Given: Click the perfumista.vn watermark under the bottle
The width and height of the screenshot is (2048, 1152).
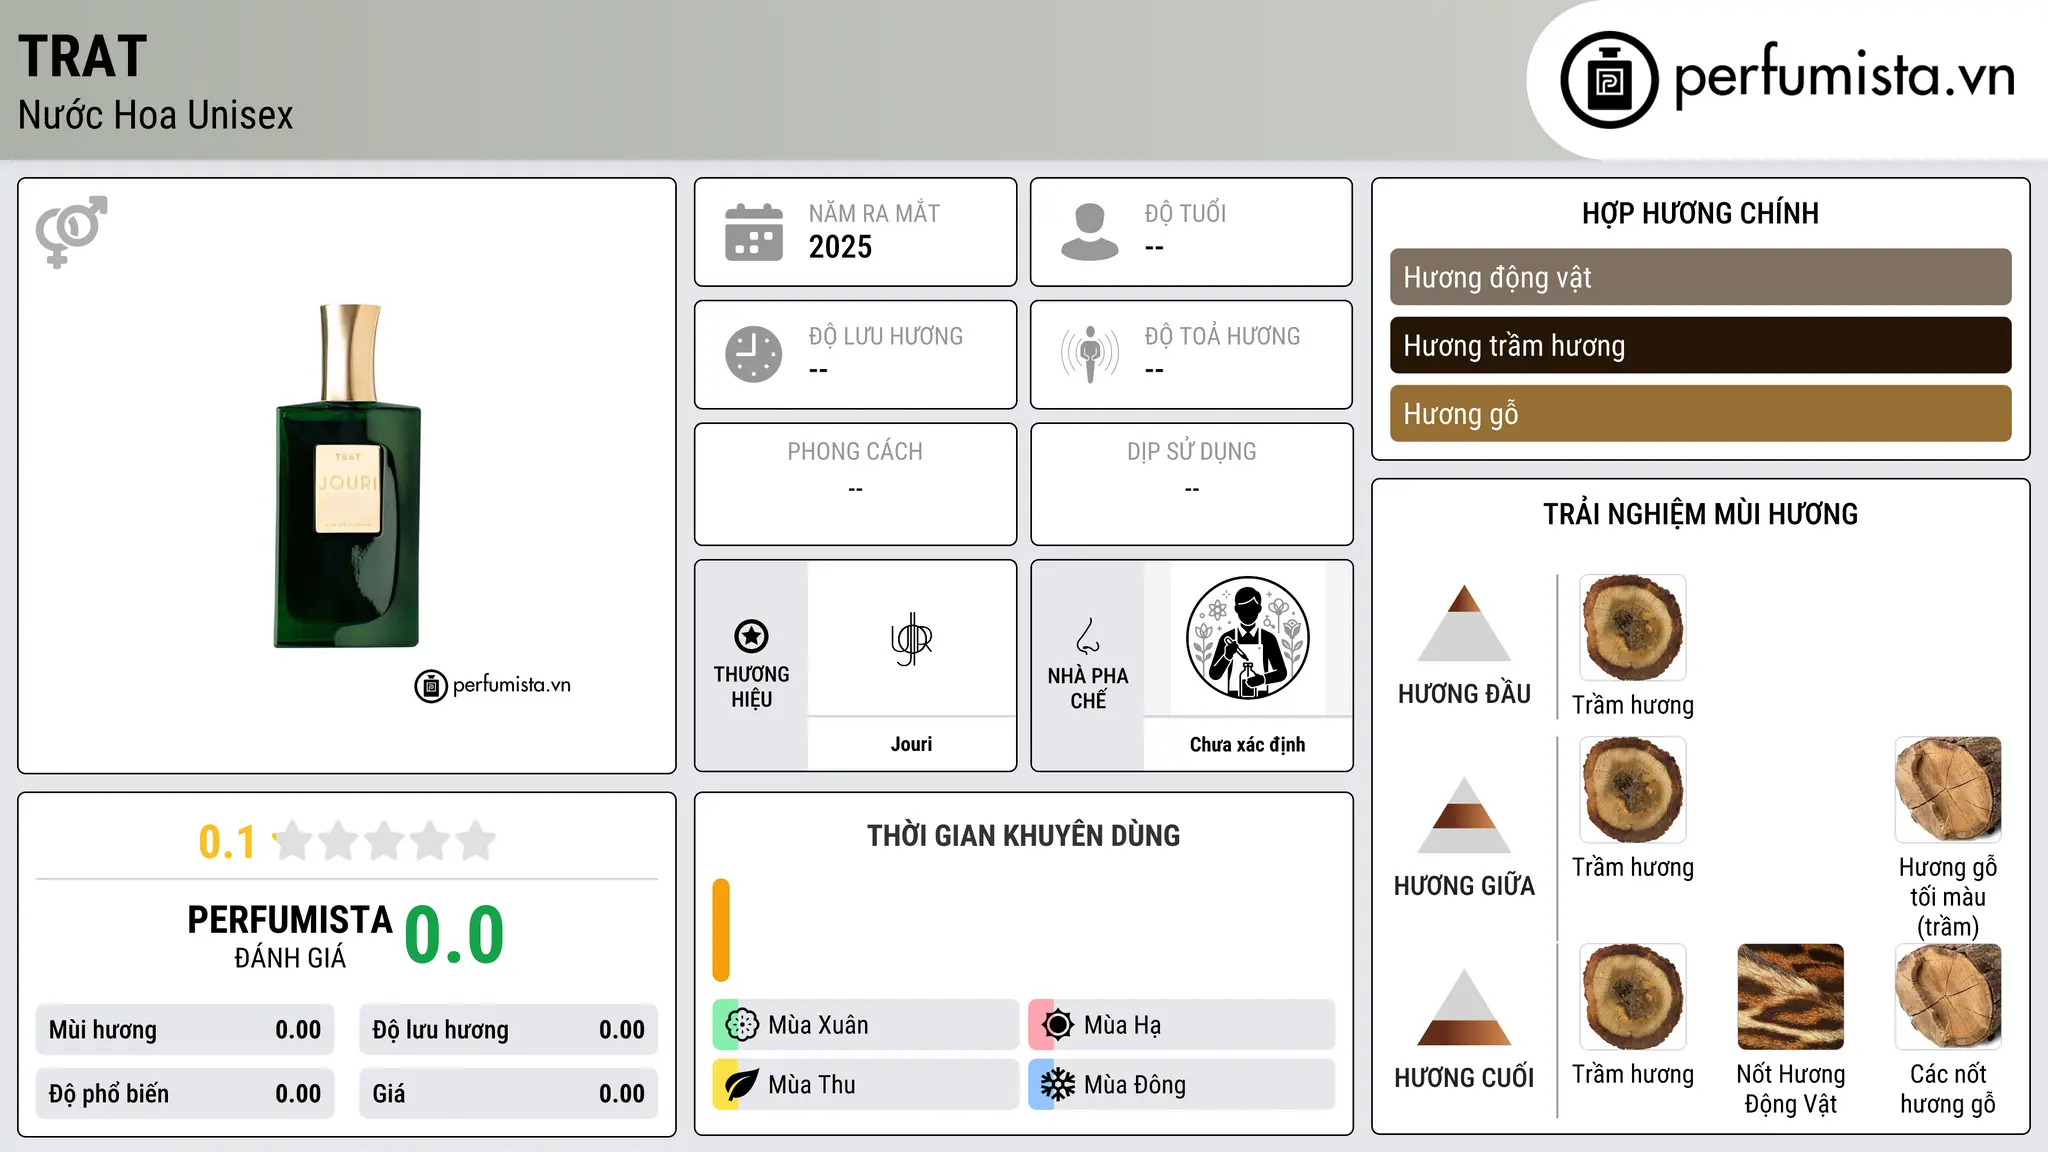Looking at the screenshot, I should 492,686.
